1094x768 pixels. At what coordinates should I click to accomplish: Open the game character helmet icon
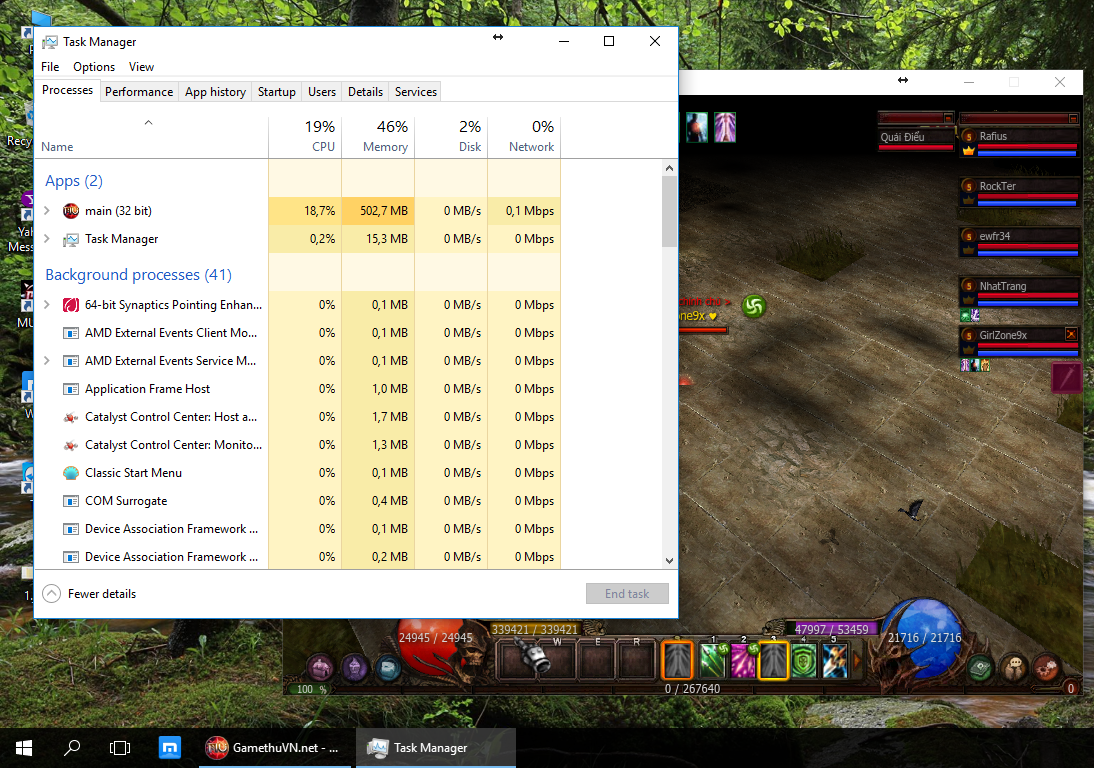coord(354,668)
